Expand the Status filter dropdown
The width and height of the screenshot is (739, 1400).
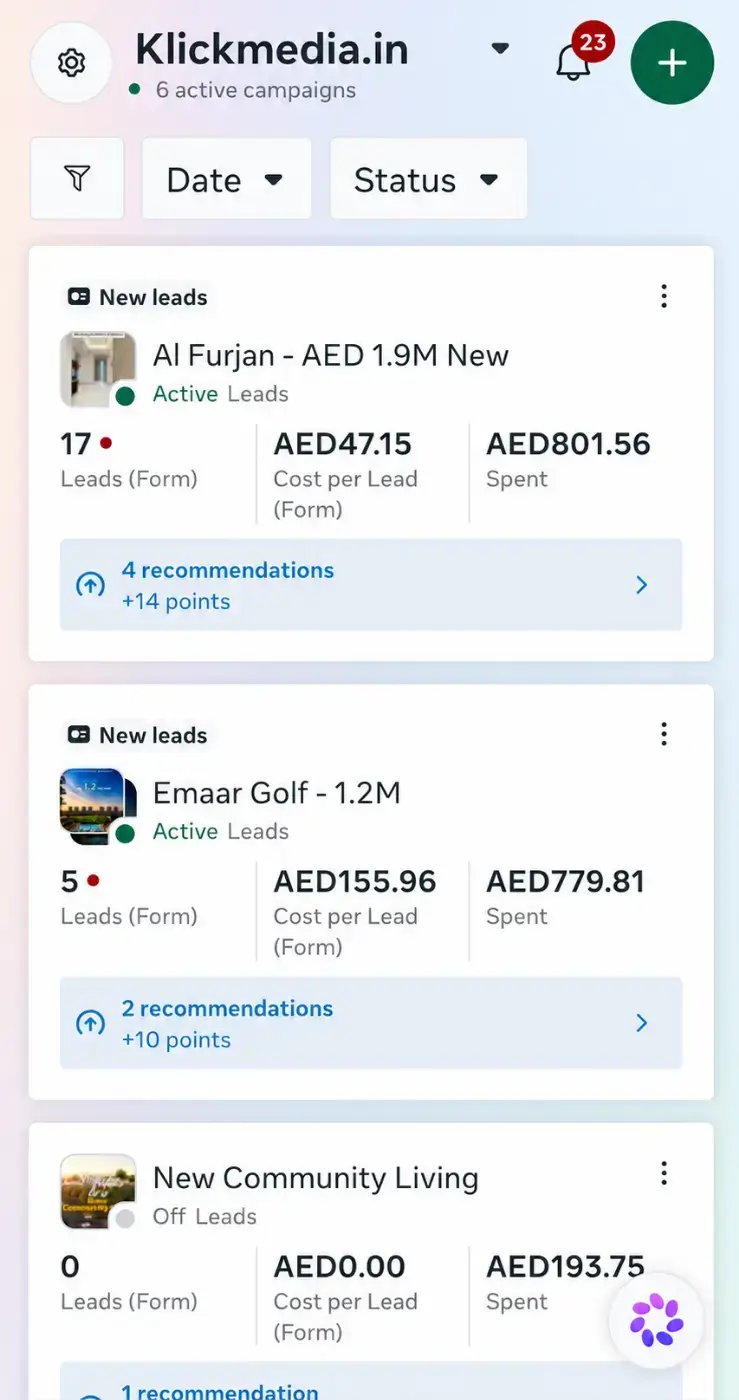click(428, 179)
